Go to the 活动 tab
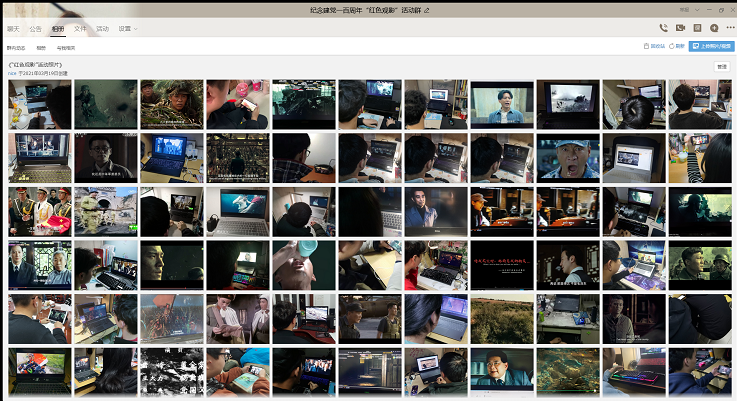Screen dimensions: 737x401 [102, 29]
